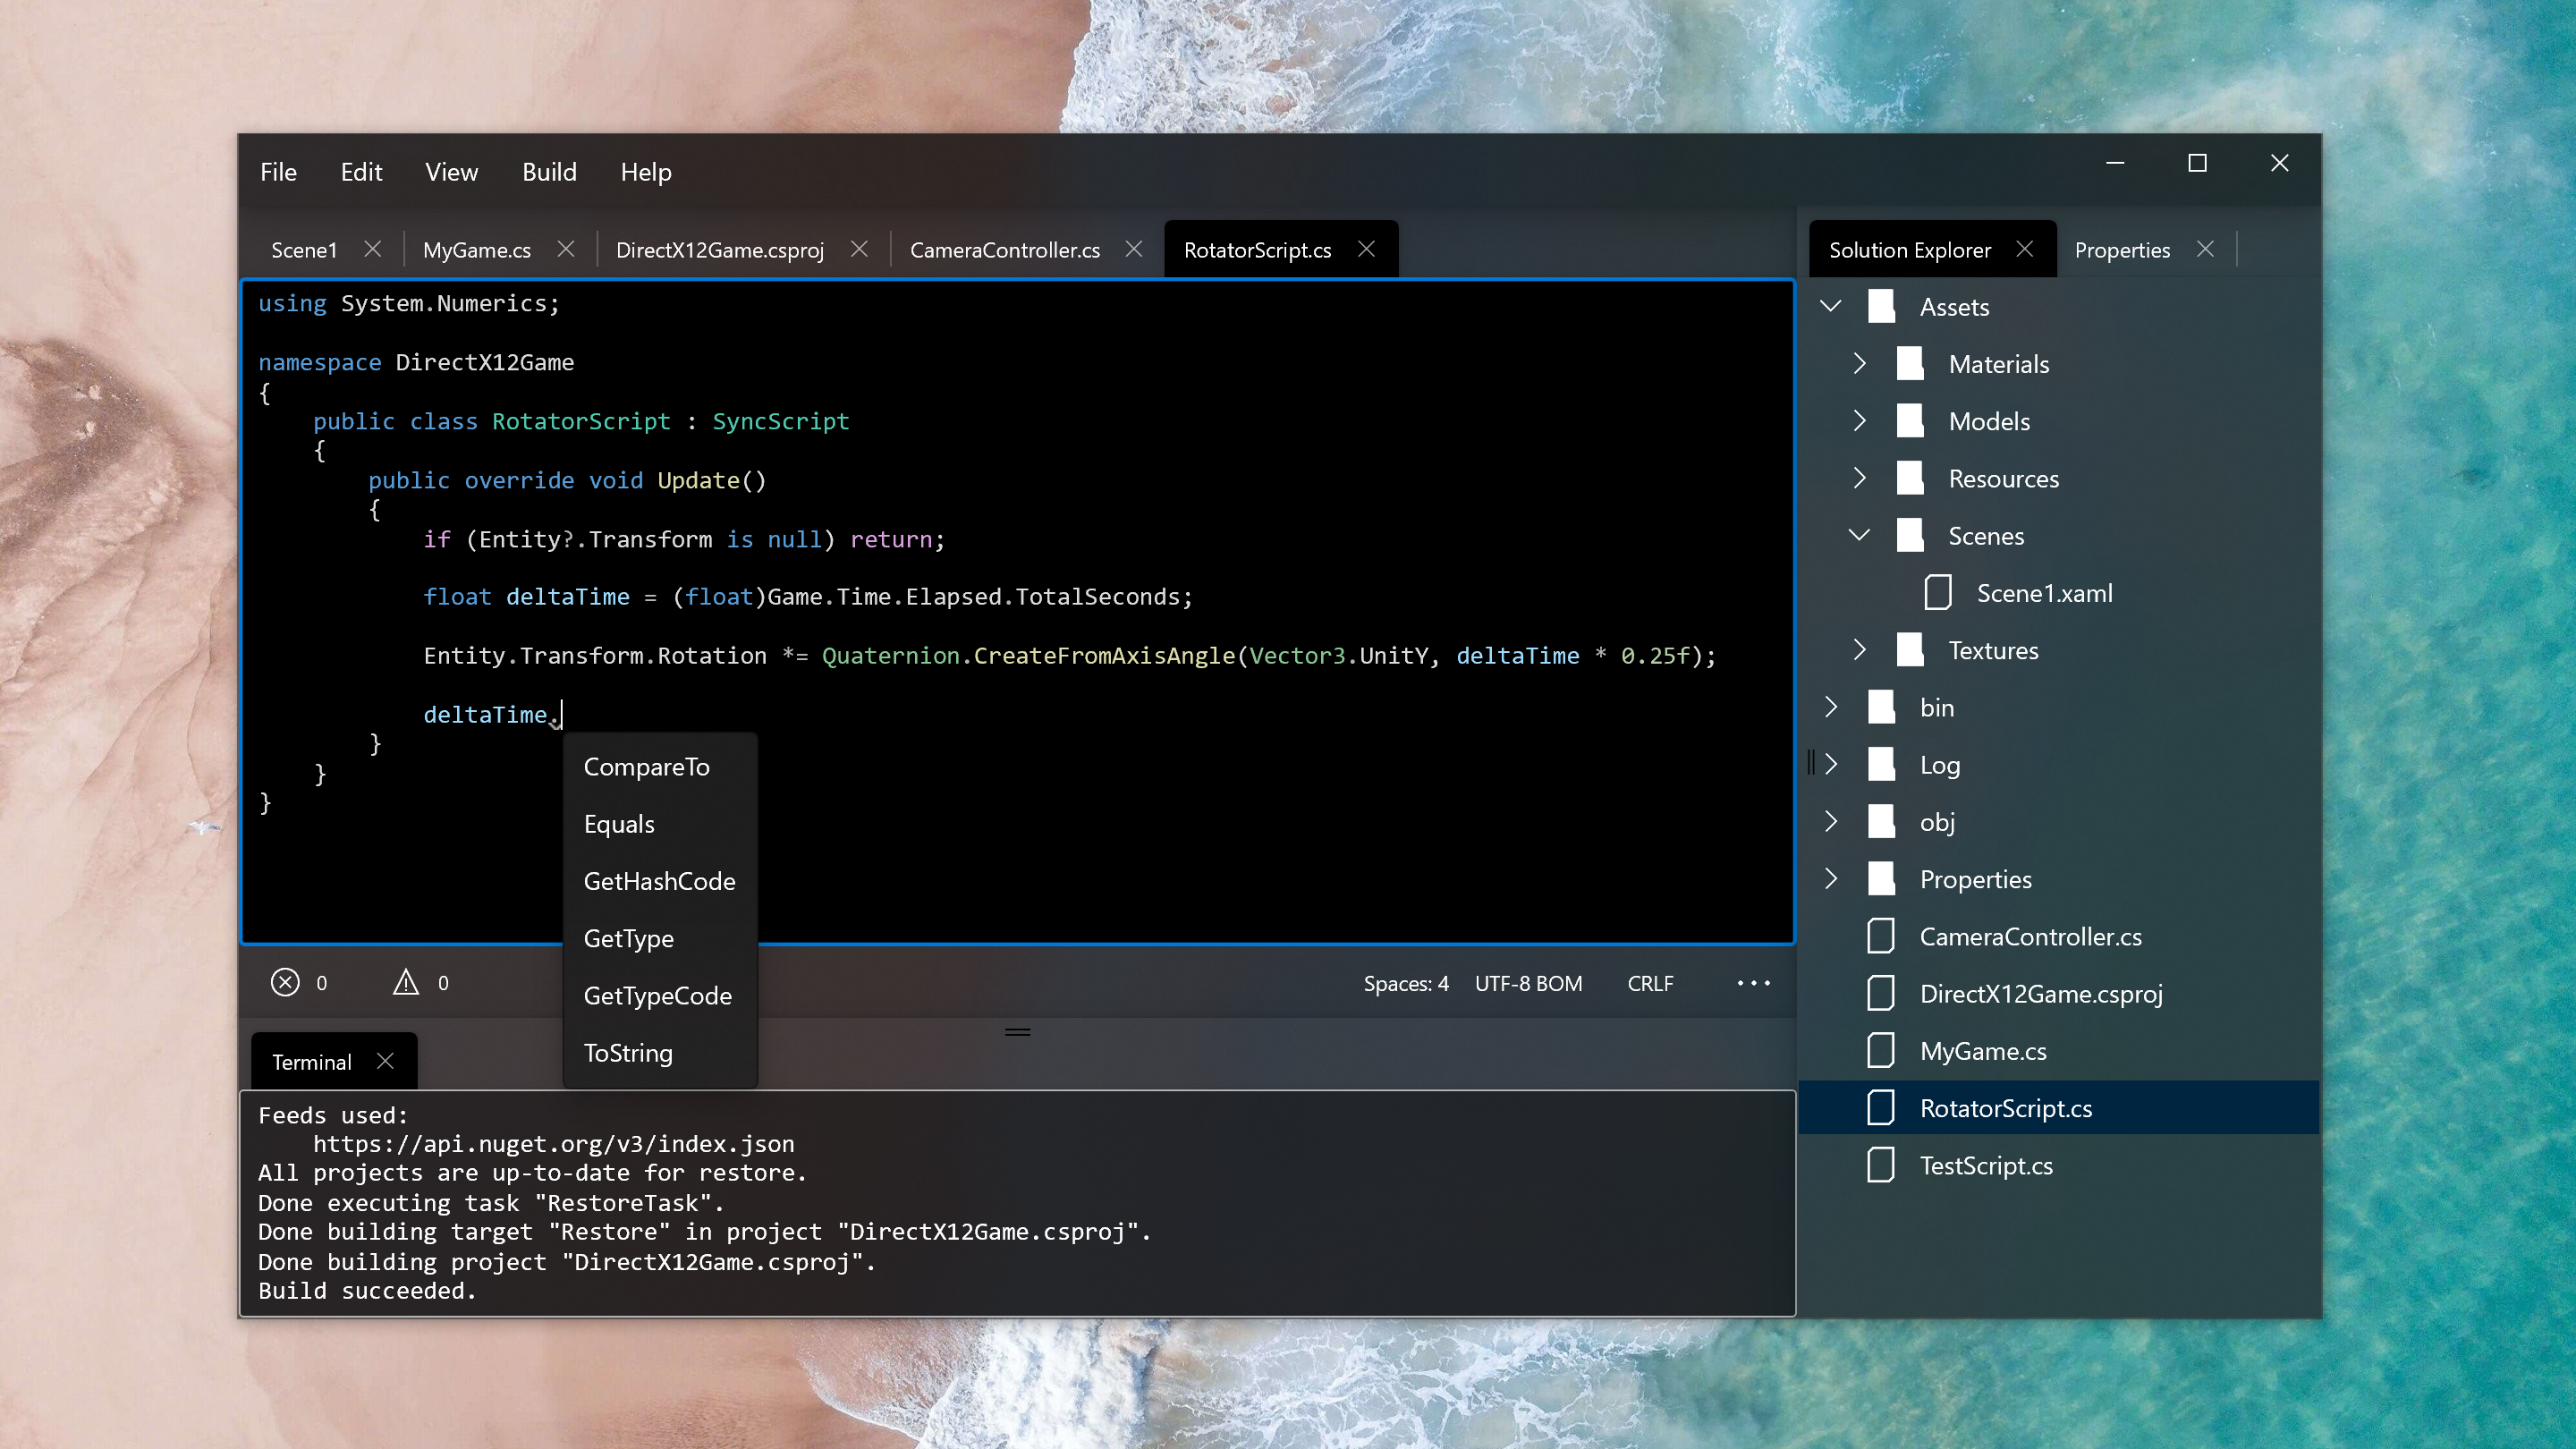Collapse the Scenes folder
Screen dimensions: 2576x1449
1859,535
